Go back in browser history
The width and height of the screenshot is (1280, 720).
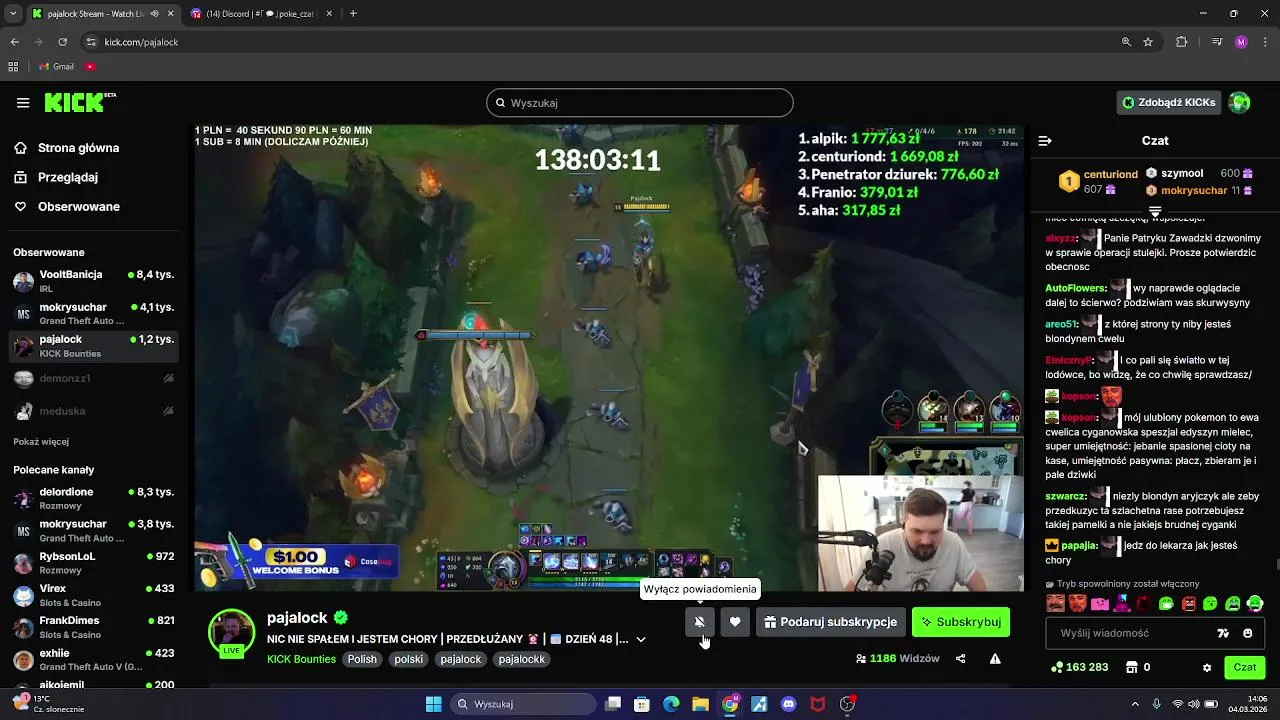(x=15, y=42)
